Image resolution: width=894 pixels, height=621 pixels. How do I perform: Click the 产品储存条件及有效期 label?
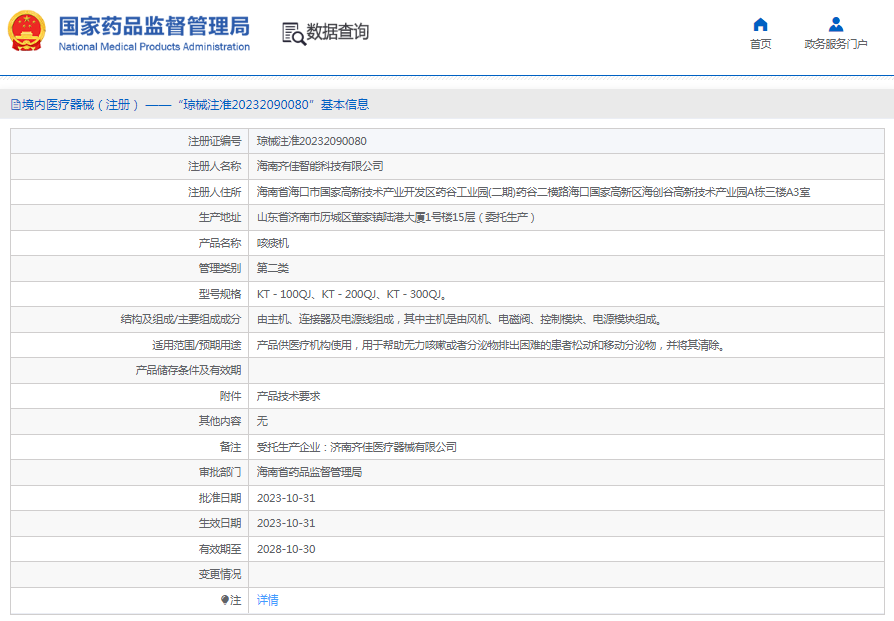click(188, 371)
